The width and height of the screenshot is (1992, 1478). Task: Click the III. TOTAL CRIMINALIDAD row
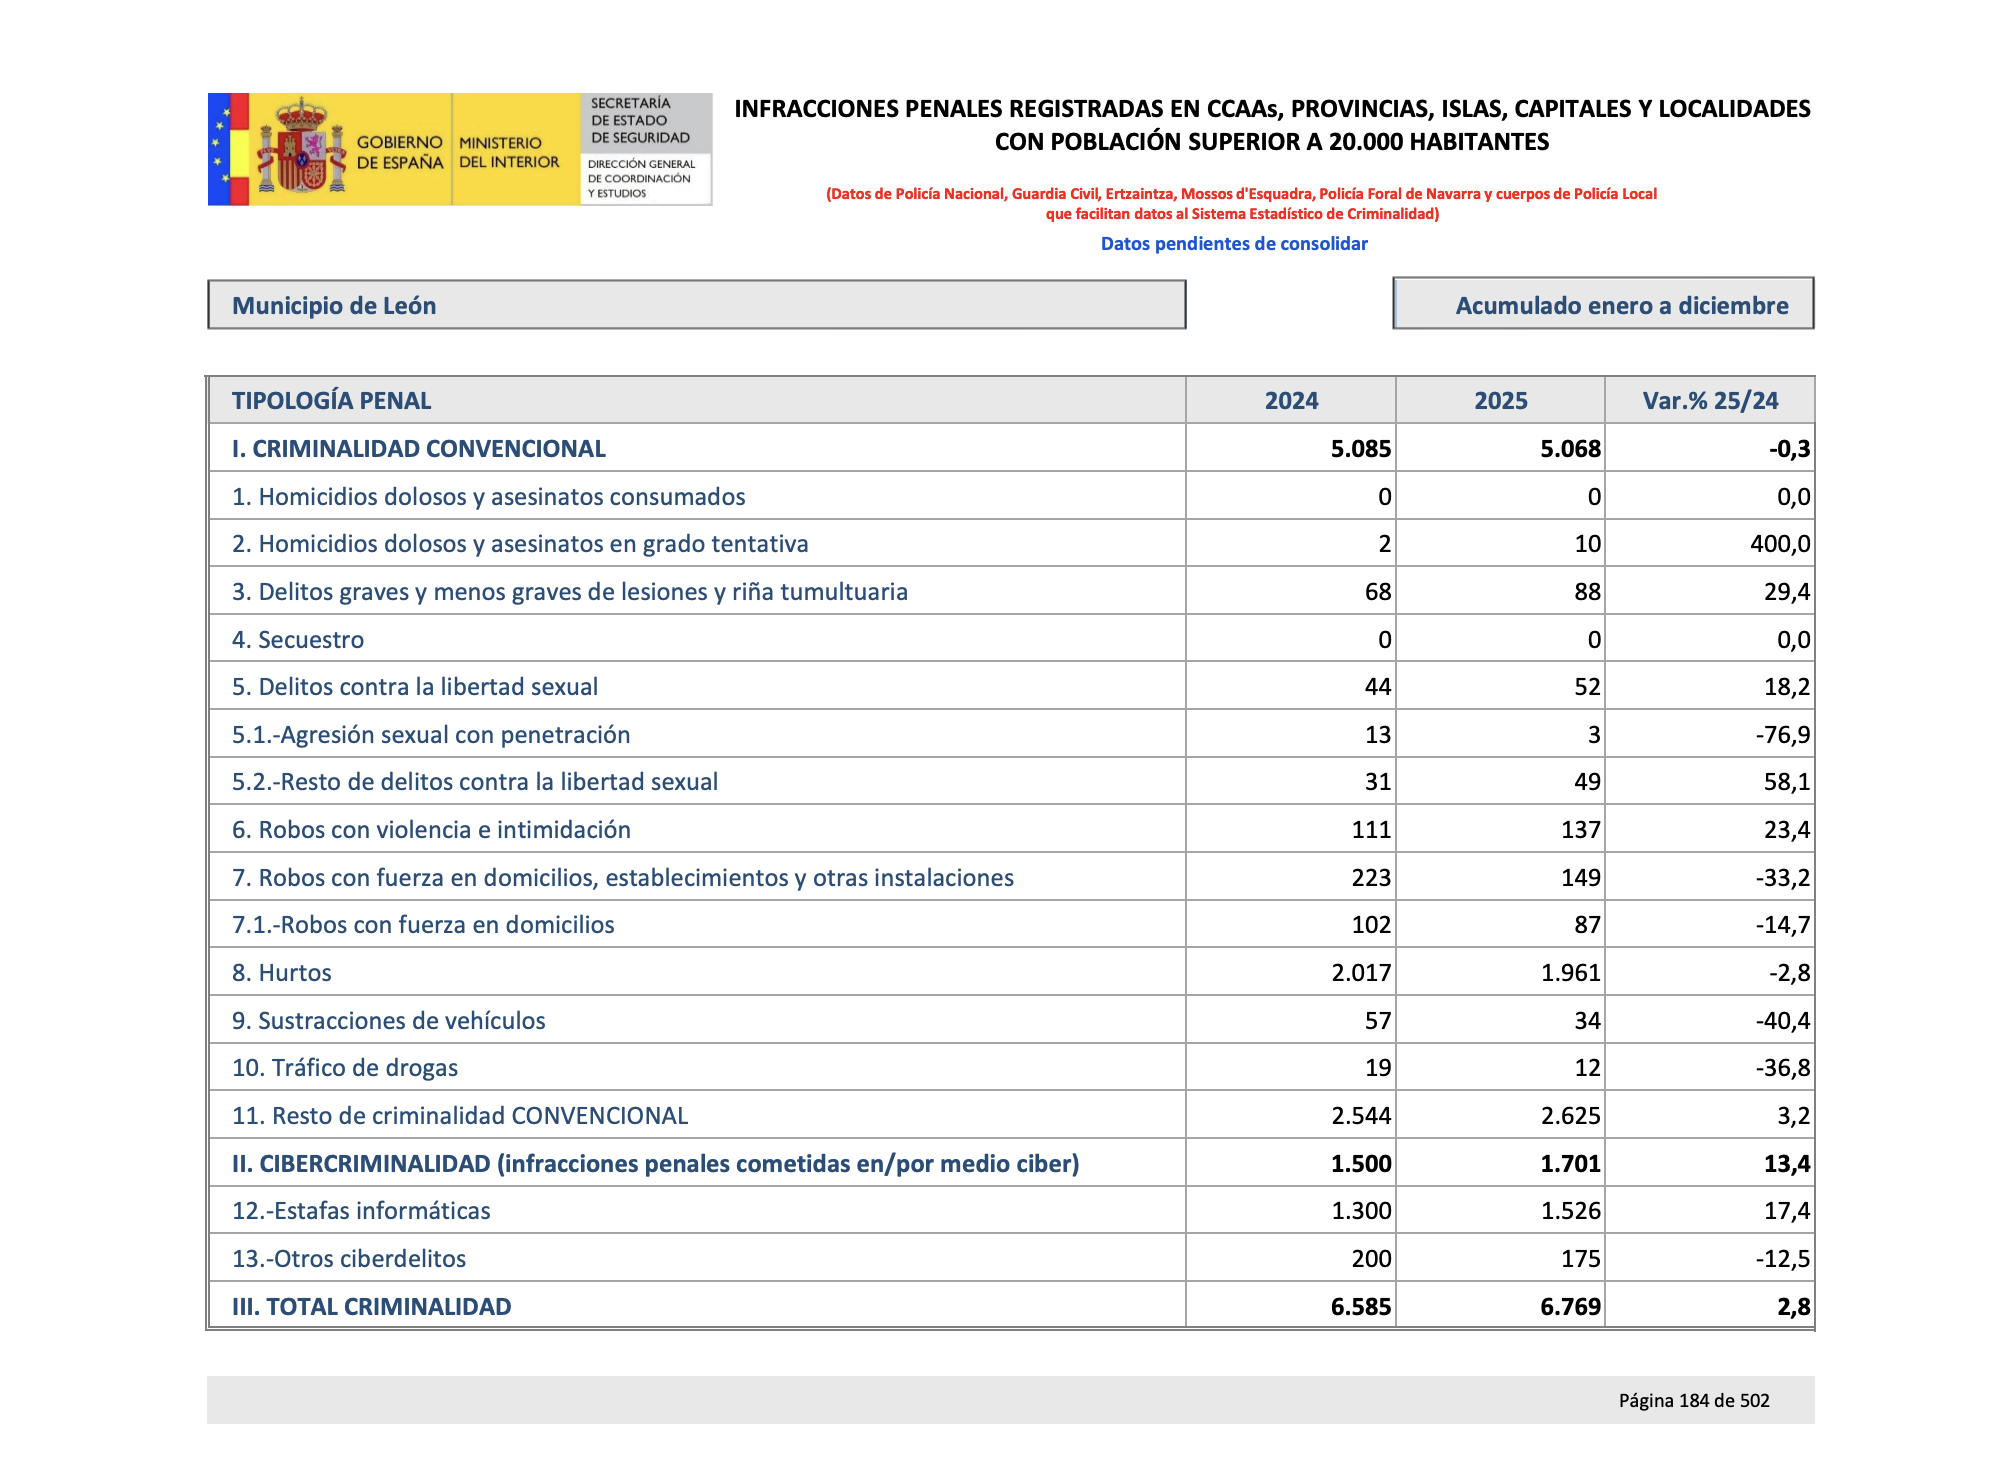point(370,1306)
